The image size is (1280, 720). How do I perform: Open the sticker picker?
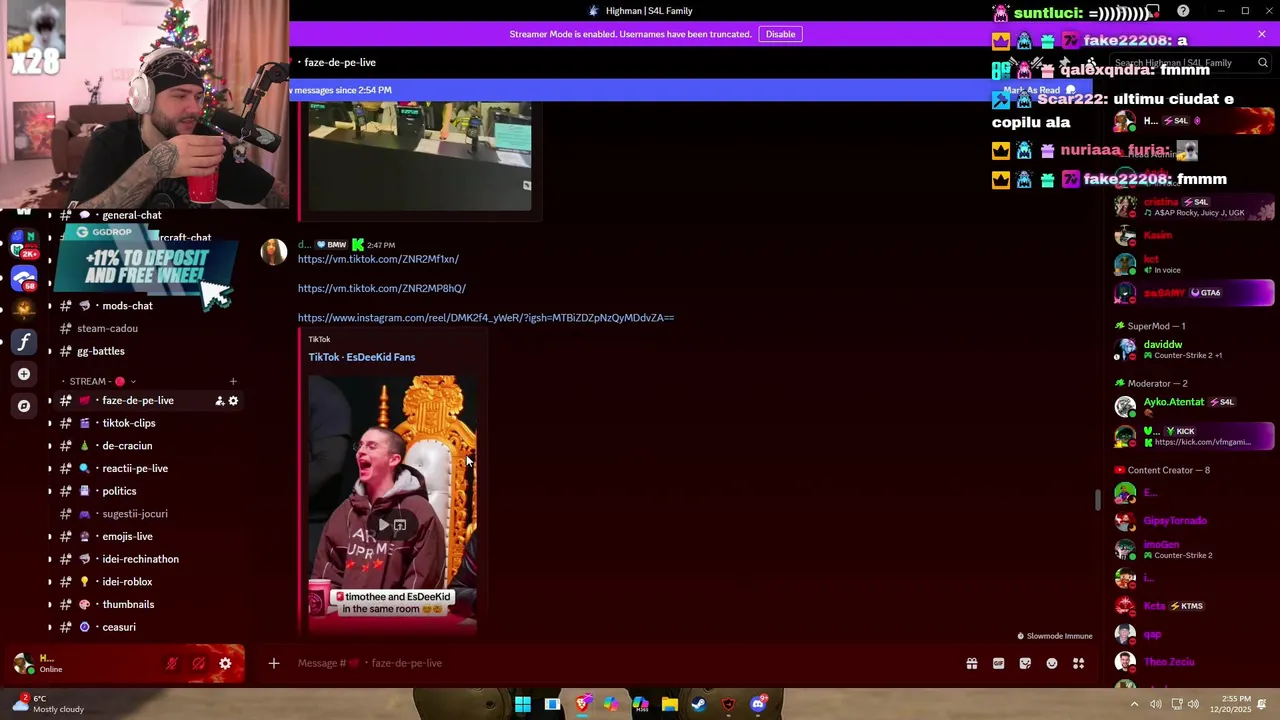coord(1025,663)
